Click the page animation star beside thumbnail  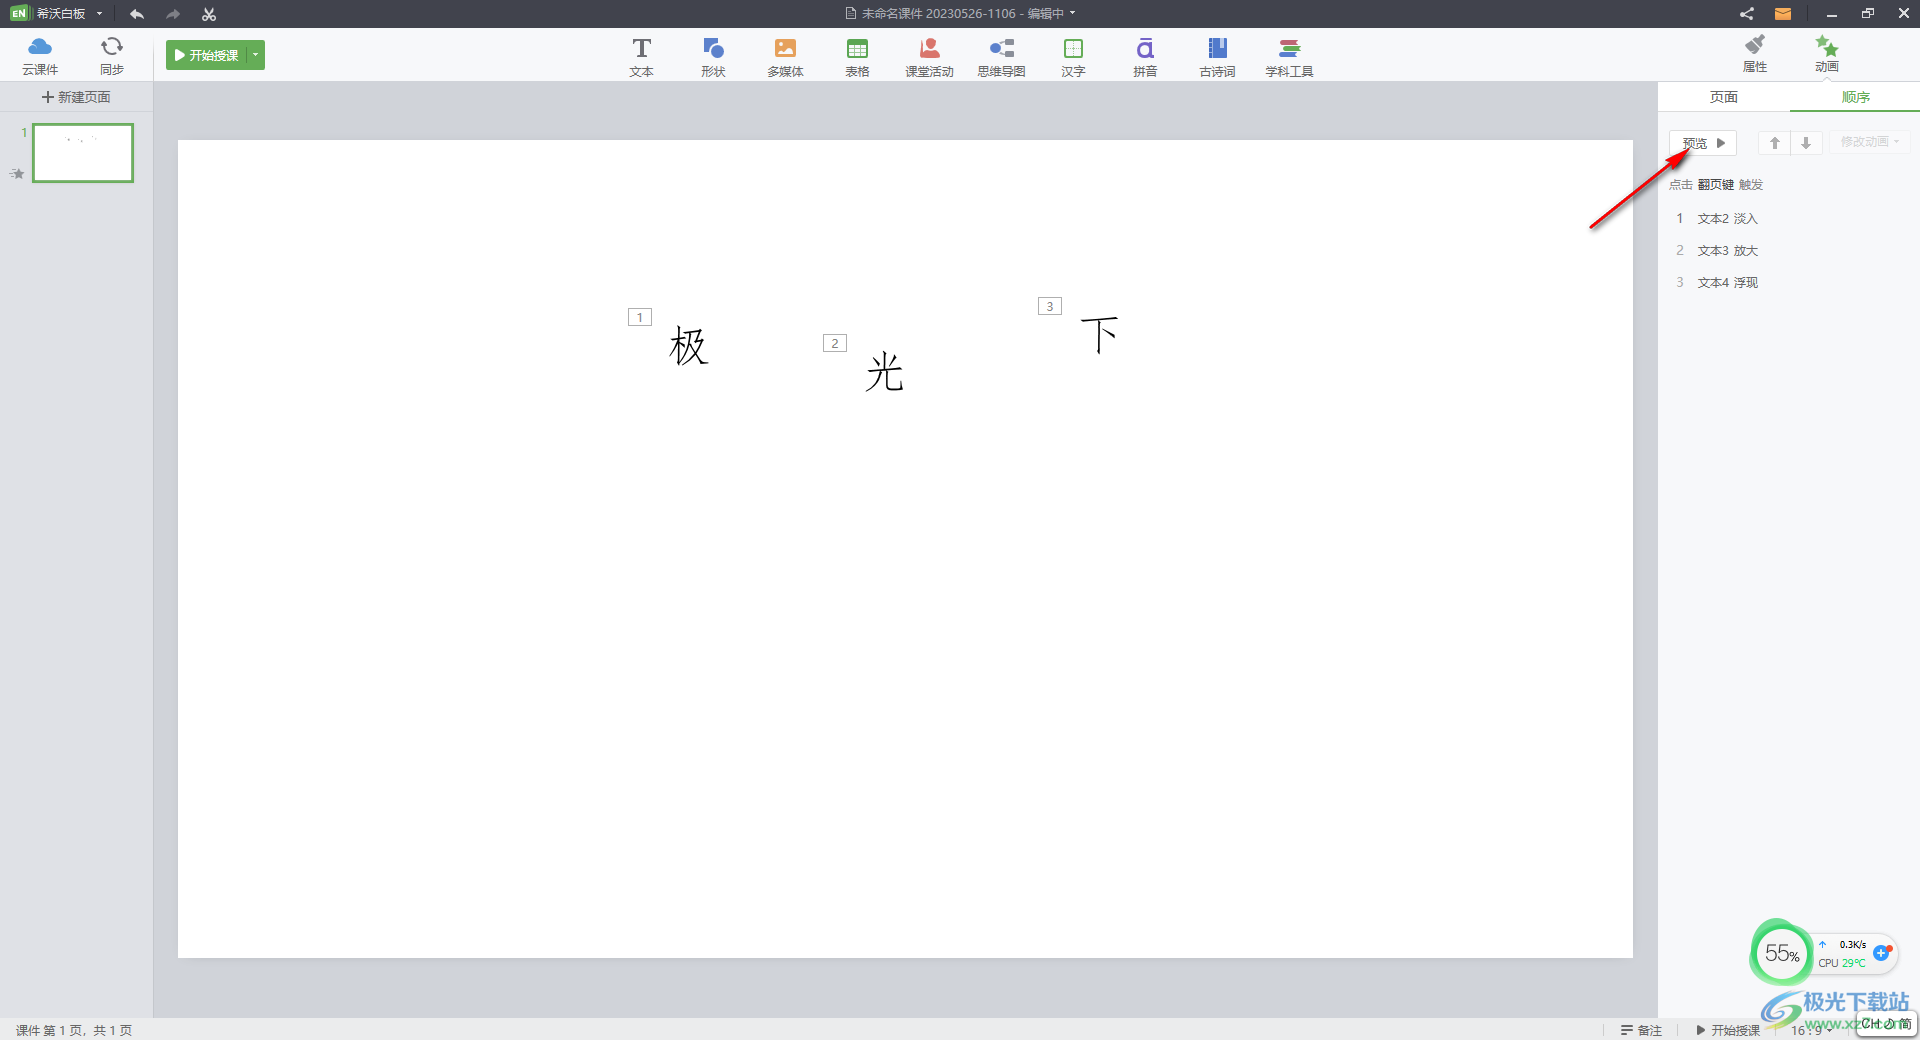coord(17,174)
